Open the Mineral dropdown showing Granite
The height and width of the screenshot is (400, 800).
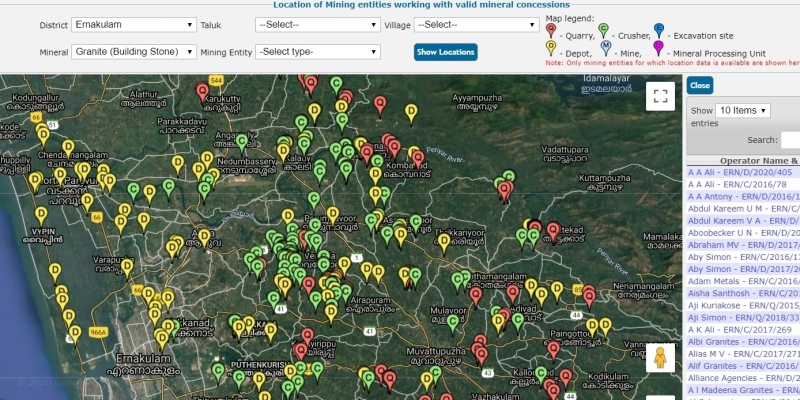click(133, 51)
